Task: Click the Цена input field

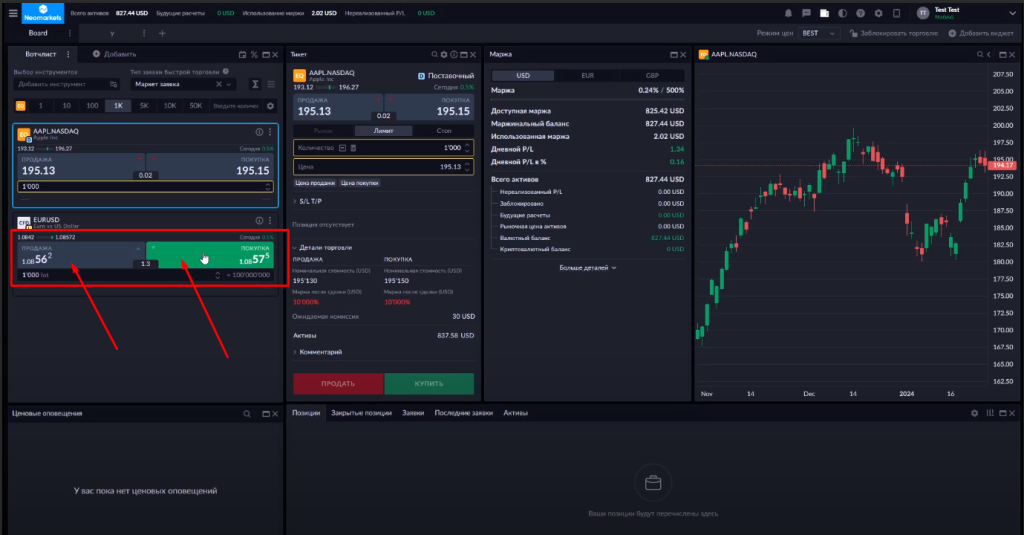Action: 383,167
